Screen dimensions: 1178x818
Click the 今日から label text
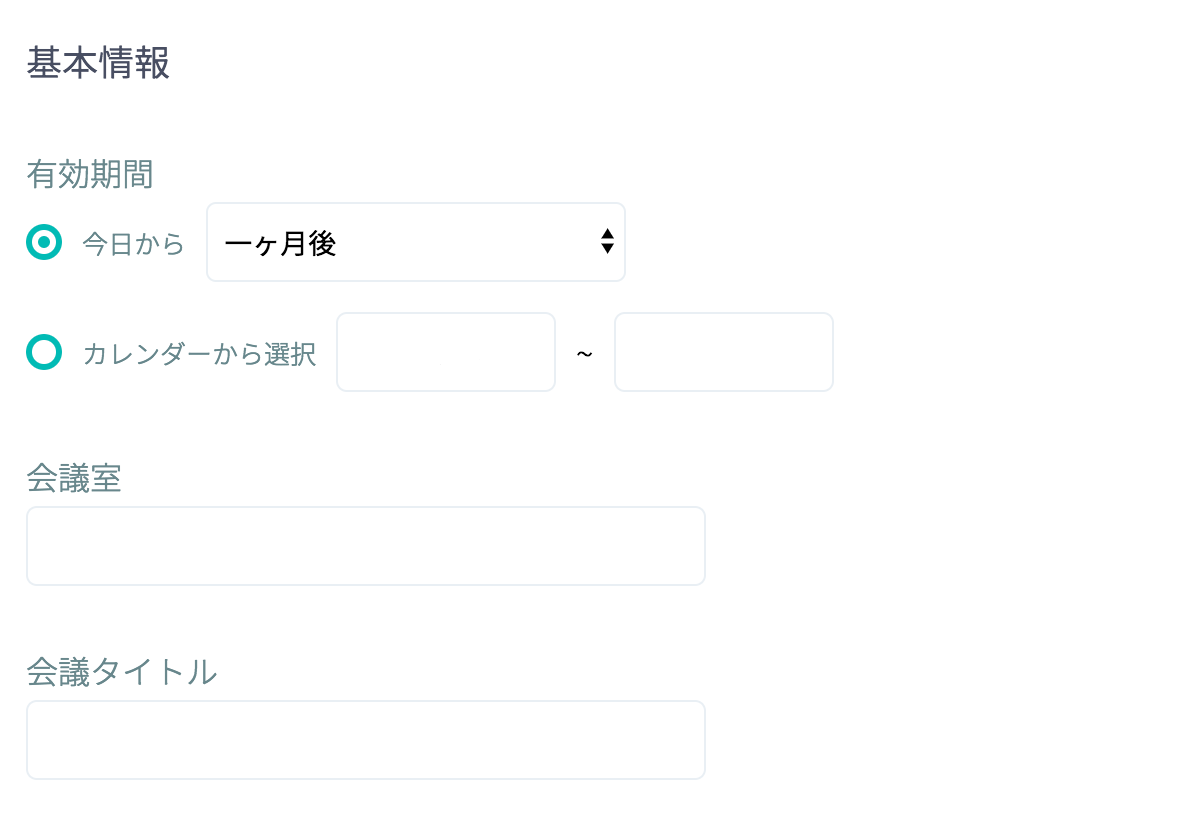click(x=134, y=244)
